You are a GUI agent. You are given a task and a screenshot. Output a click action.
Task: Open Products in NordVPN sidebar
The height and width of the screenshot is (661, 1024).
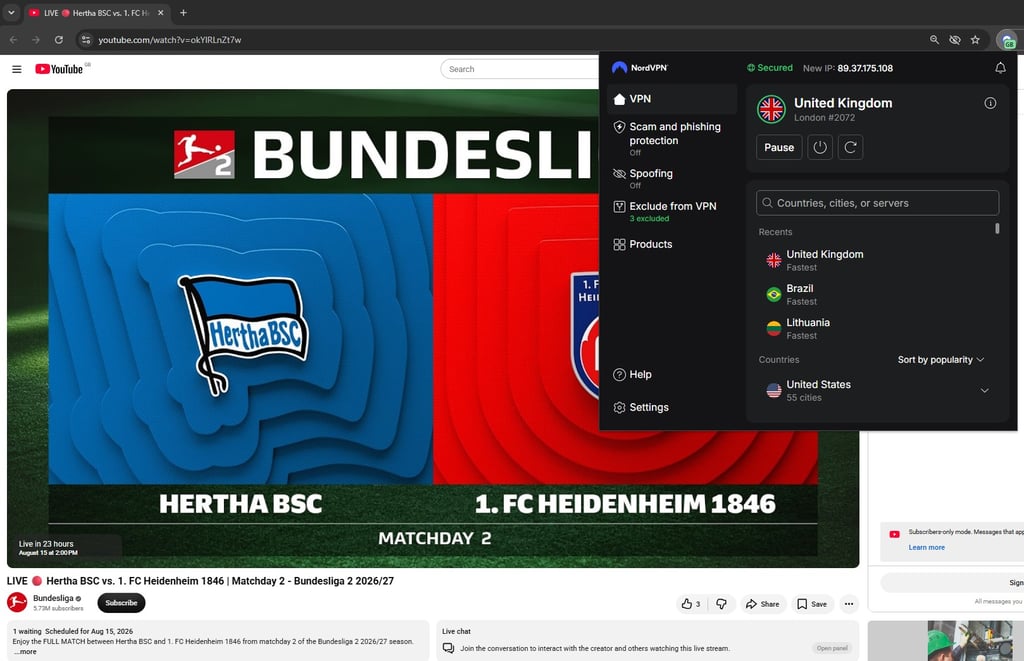[x=671, y=244]
